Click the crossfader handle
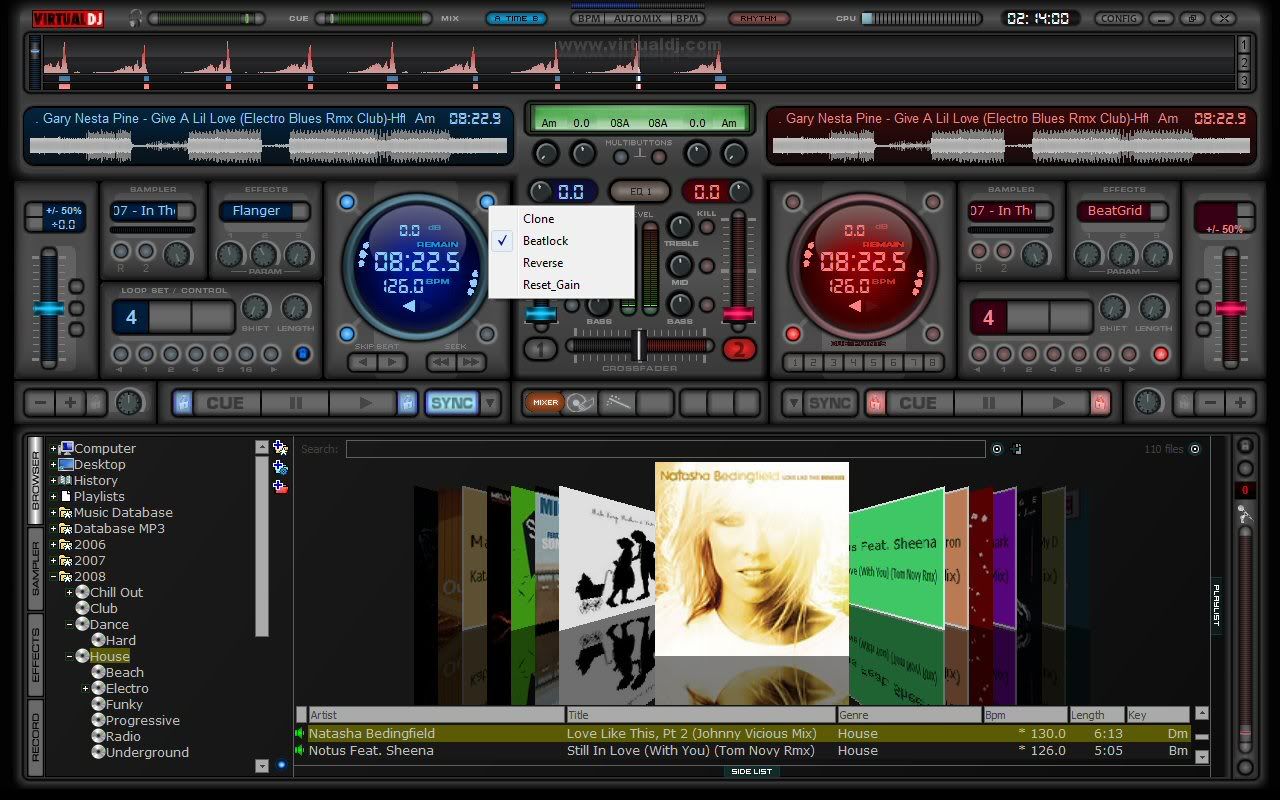Screen dimensions: 1280x800 [x=638, y=345]
